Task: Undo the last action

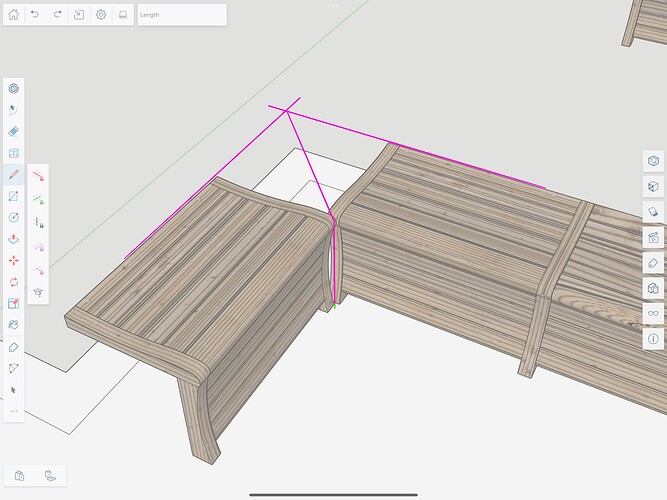Action: pyautogui.click(x=35, y=14)
